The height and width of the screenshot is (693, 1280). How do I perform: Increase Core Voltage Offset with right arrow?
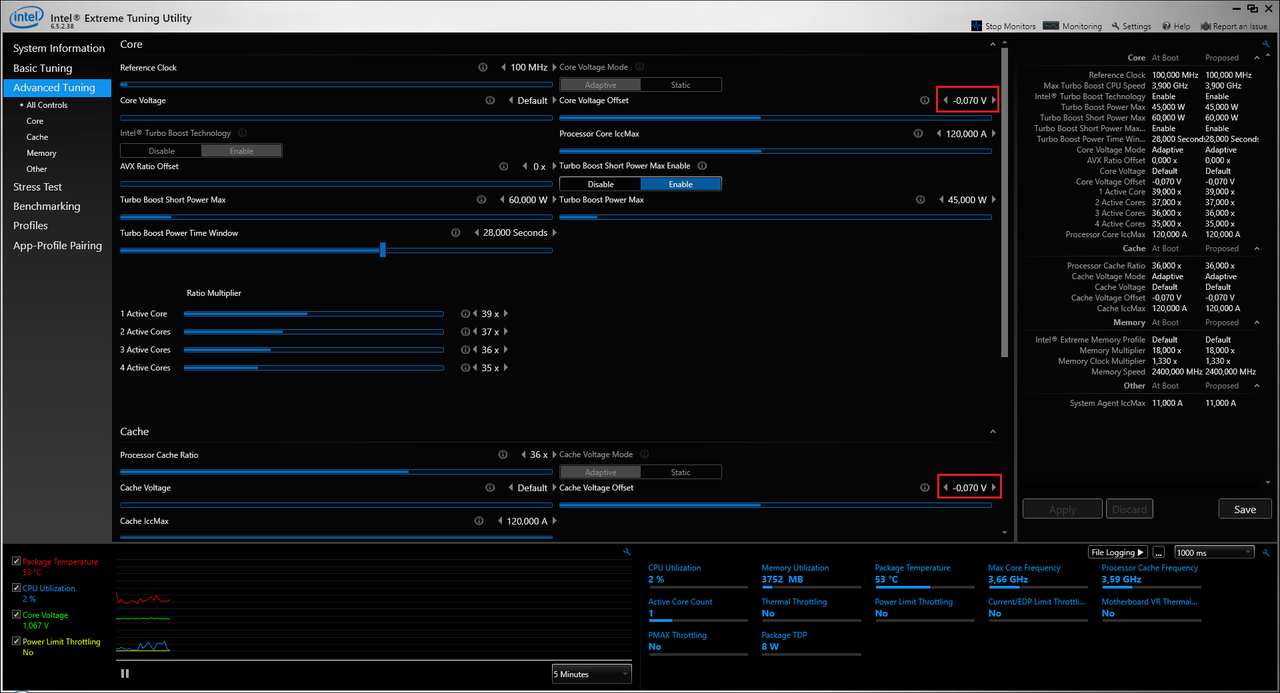pyautogui.click(x=994, y=100)
